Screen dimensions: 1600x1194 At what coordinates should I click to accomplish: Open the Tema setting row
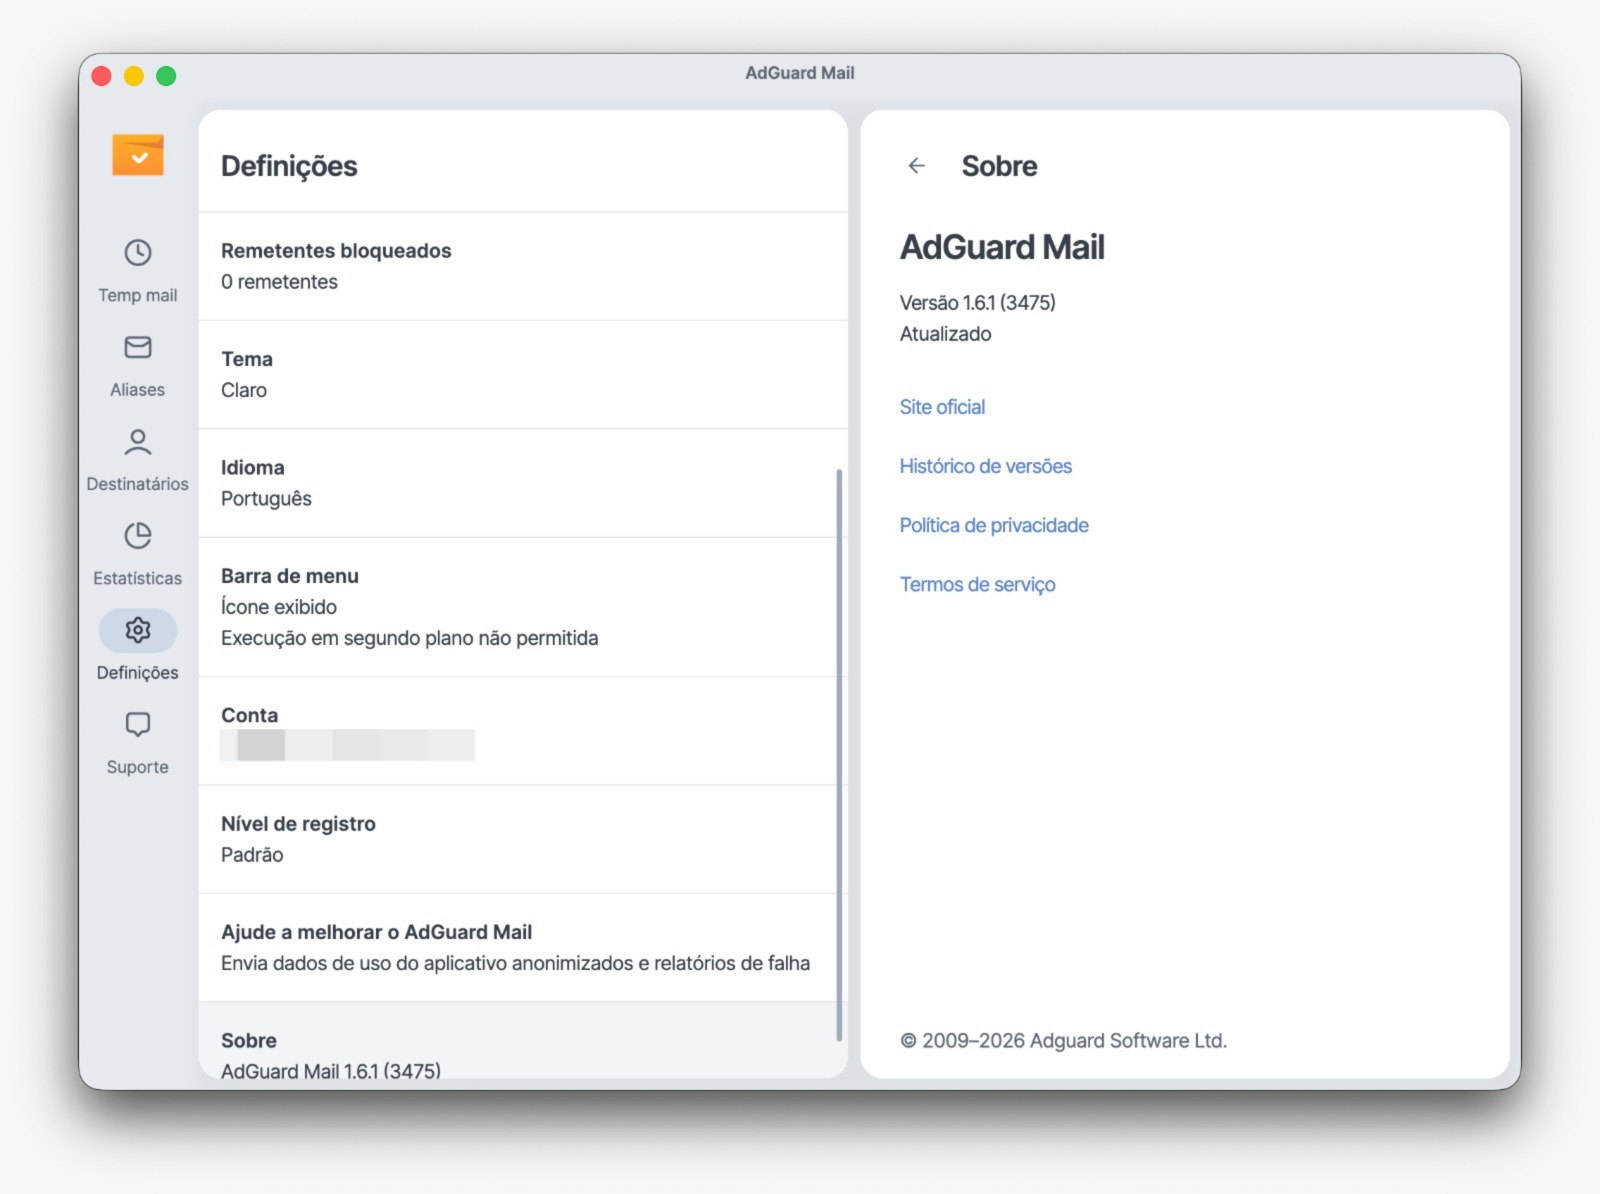click(x=523, y=375)
